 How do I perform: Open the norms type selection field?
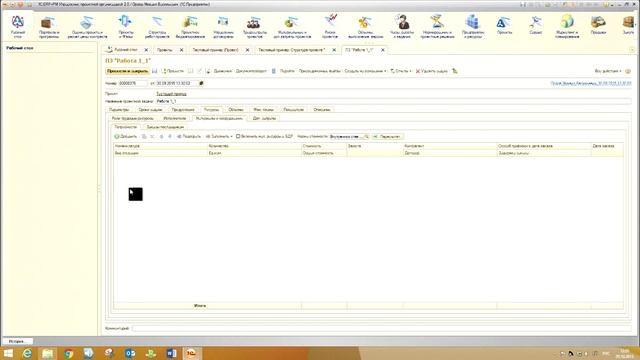(349, 136)
